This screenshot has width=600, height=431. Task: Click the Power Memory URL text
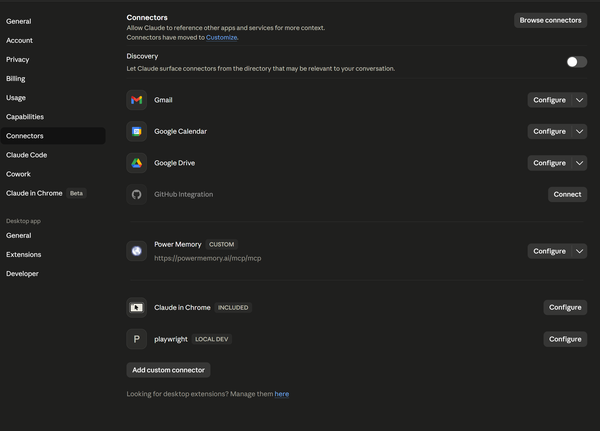pos(208,258)
